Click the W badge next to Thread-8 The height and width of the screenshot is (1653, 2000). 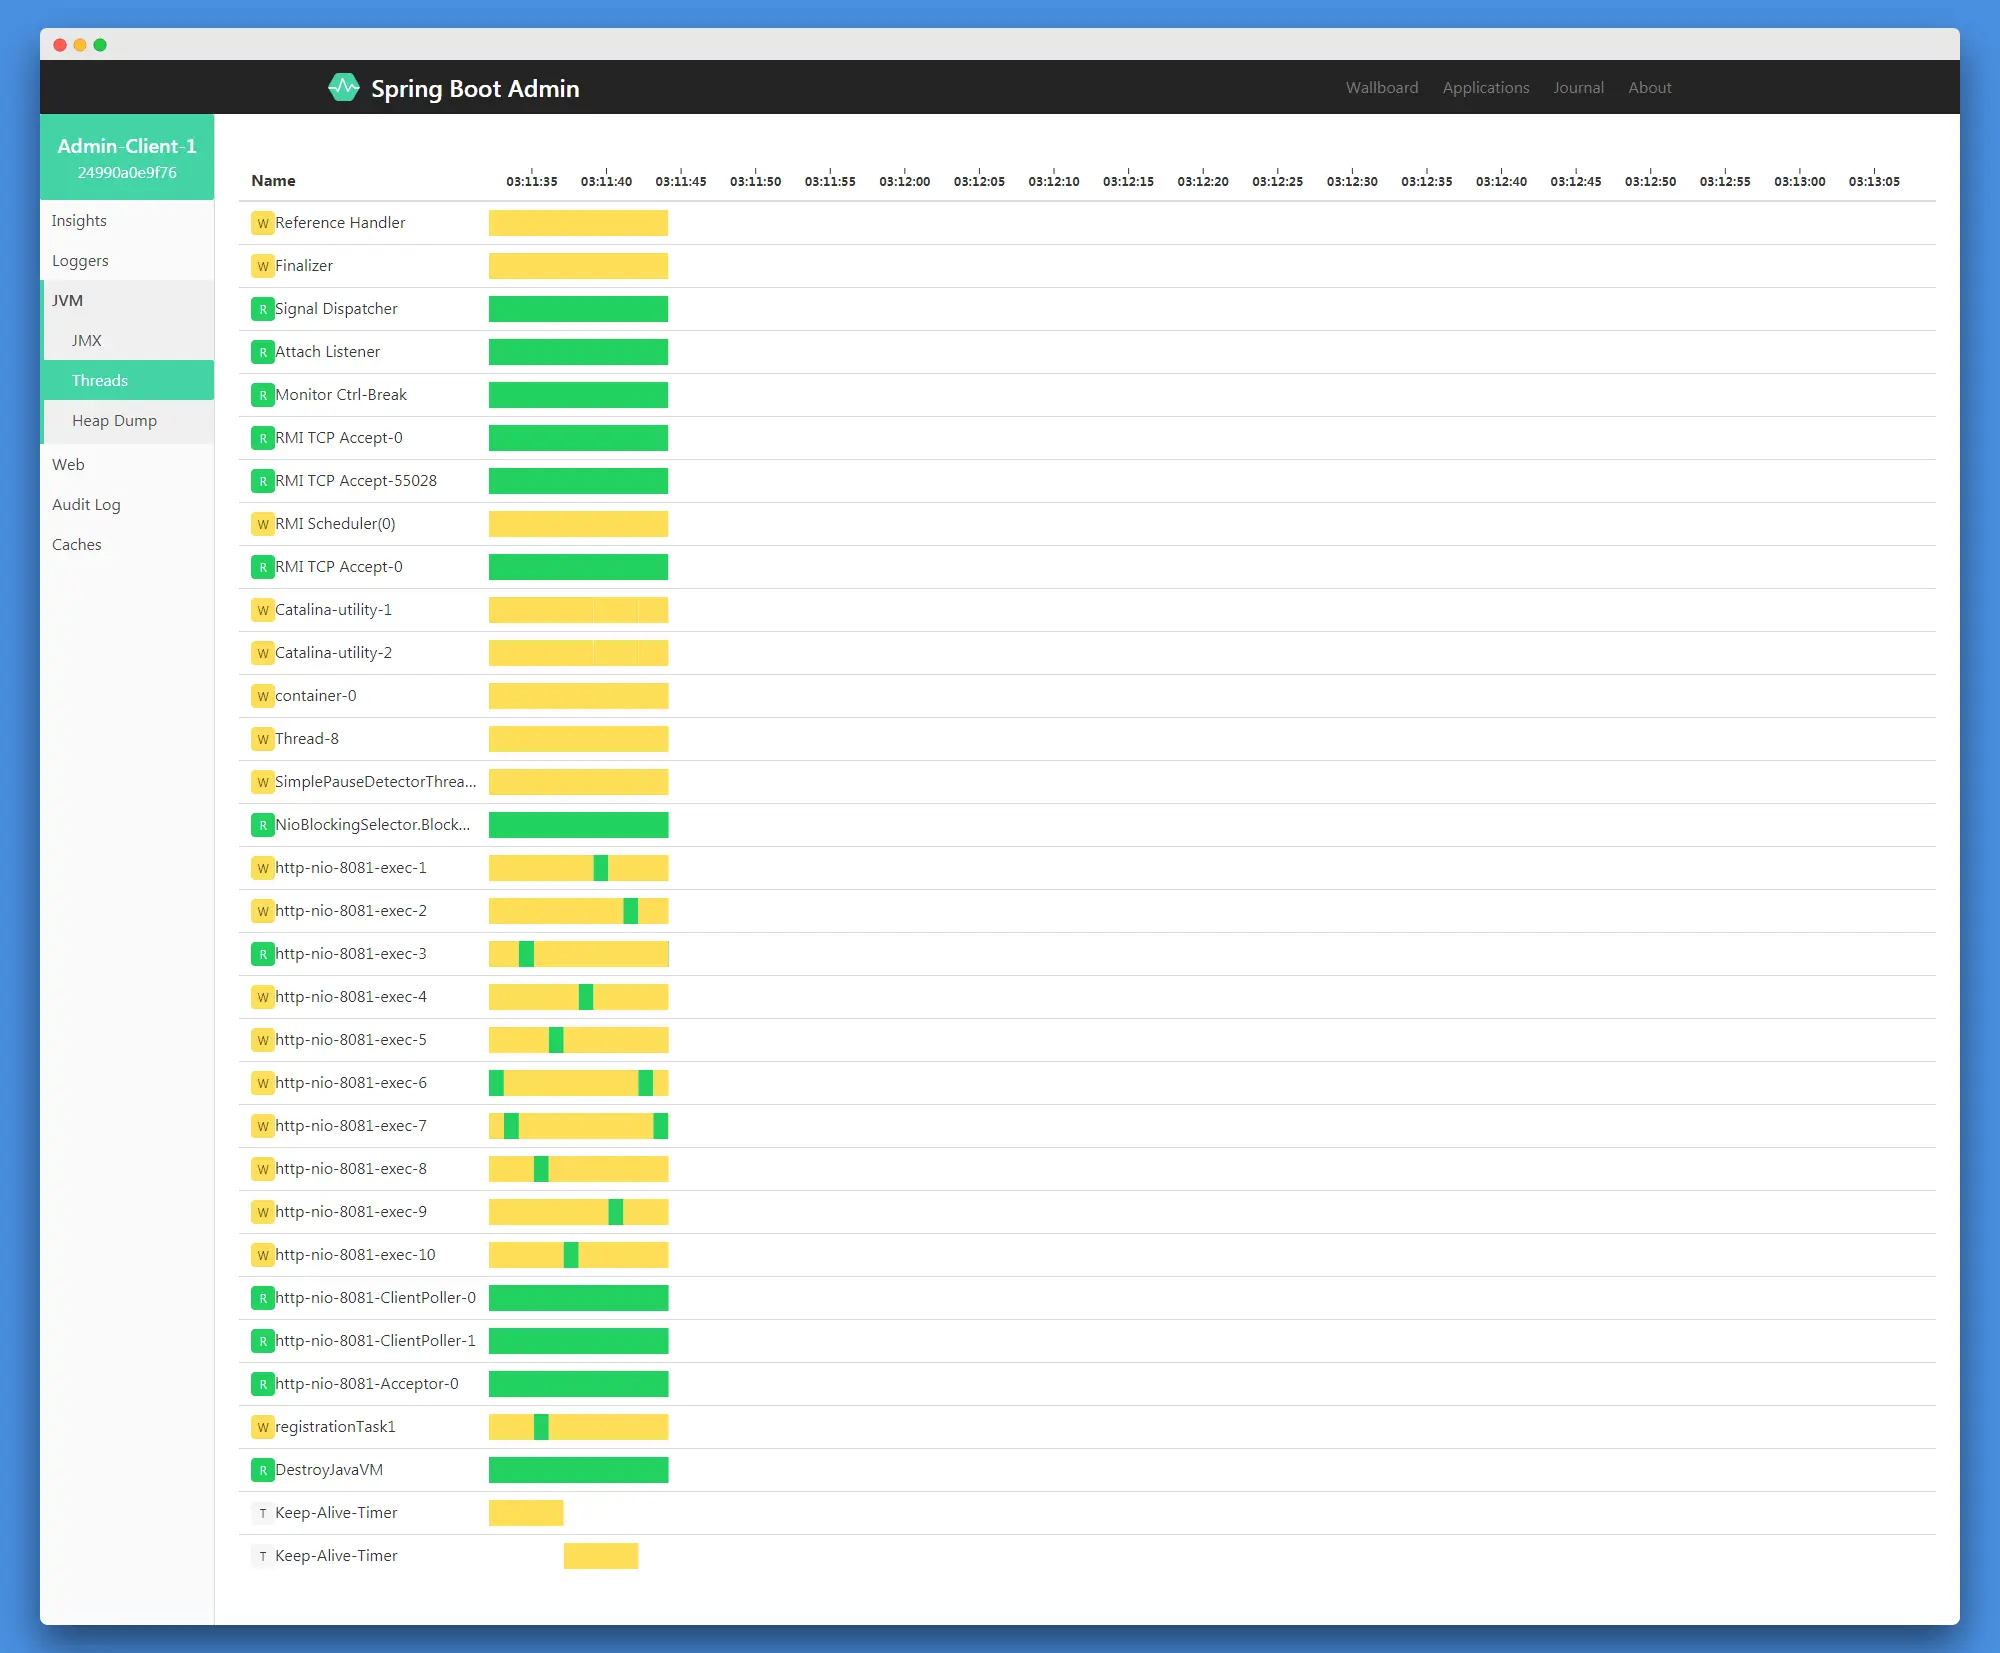262,739
